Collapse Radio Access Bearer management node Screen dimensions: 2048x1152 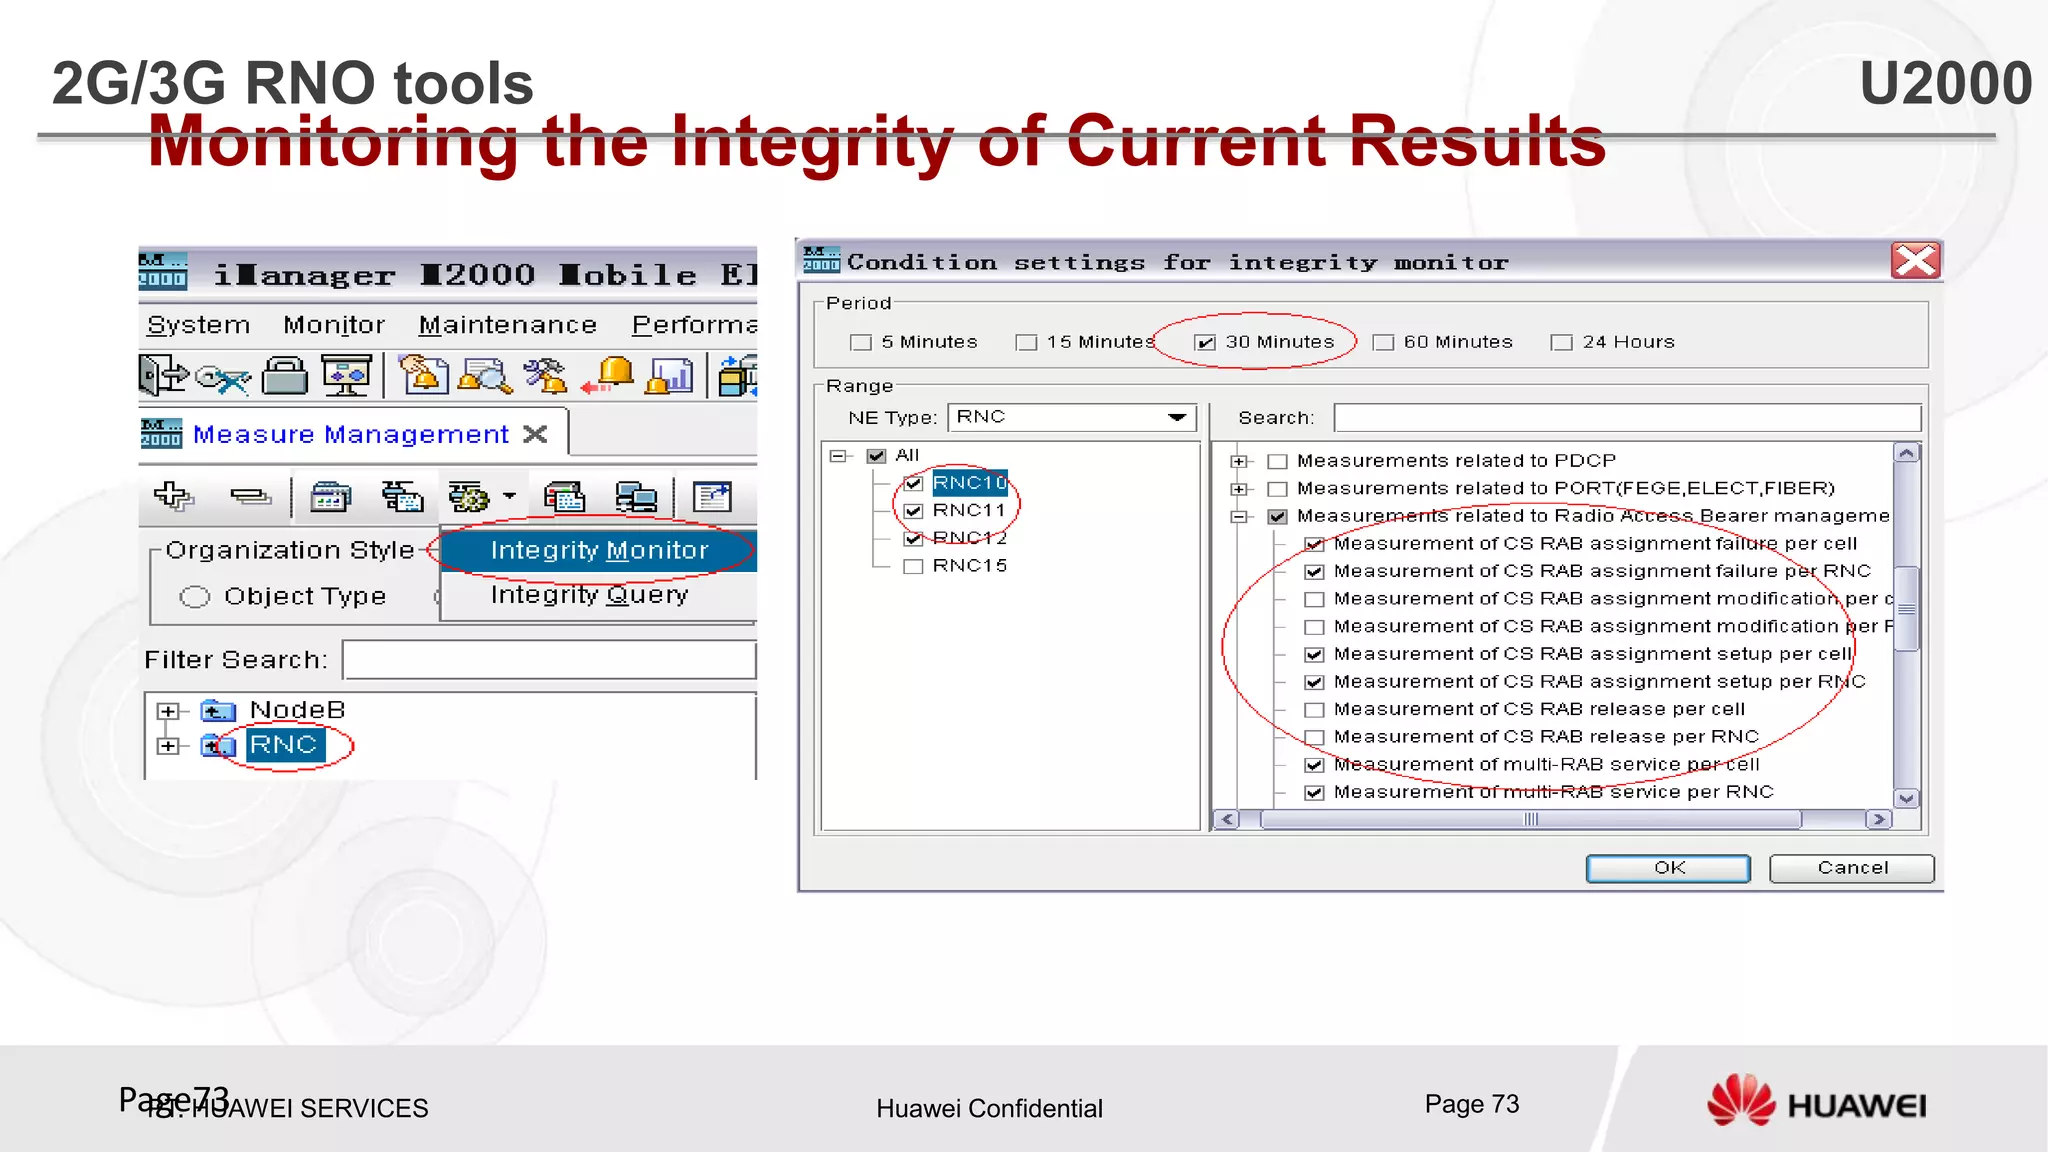pos(1239,517)
